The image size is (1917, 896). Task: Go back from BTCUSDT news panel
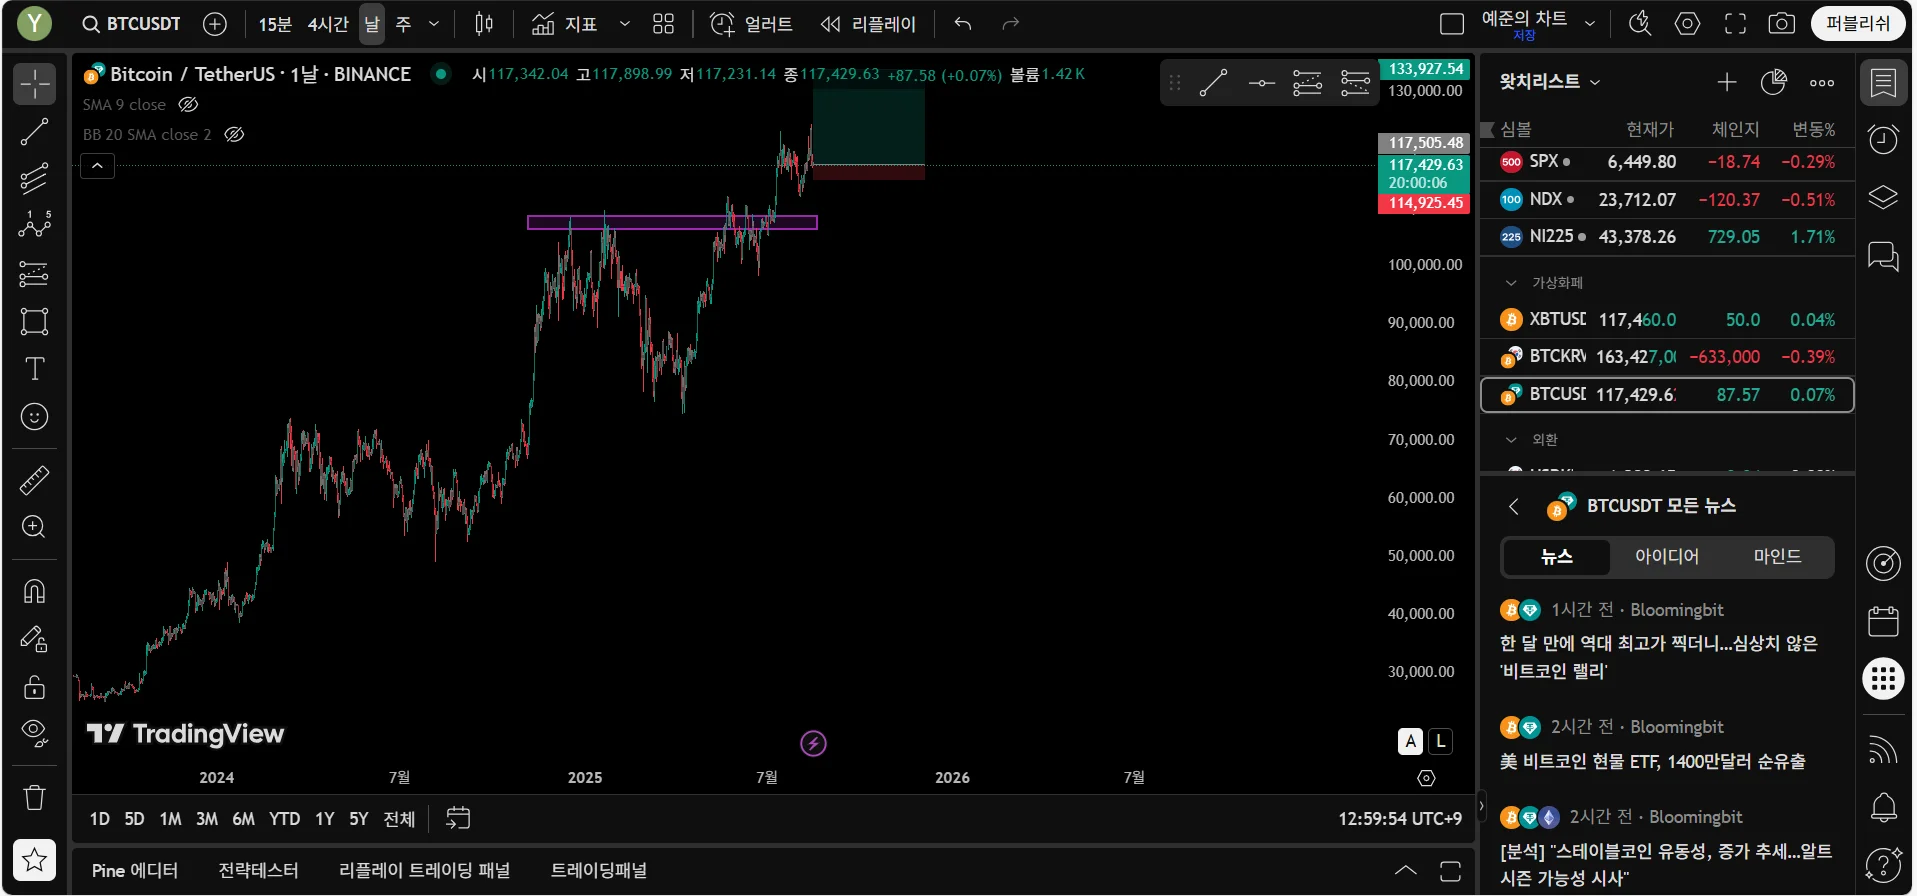pos(1514,507)
